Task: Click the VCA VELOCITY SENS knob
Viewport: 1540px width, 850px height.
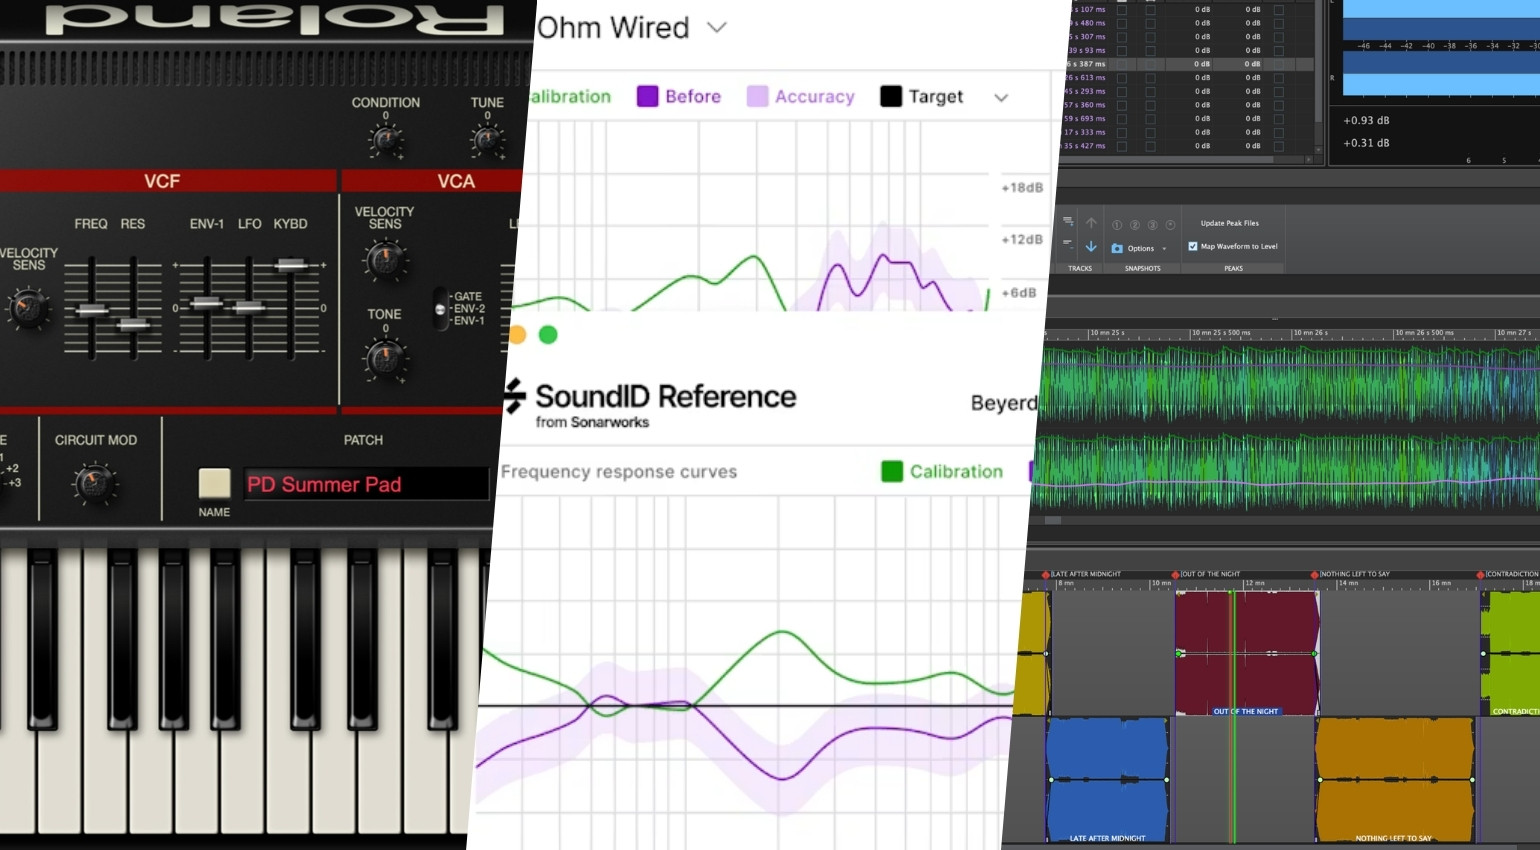Action: [385, 260]
